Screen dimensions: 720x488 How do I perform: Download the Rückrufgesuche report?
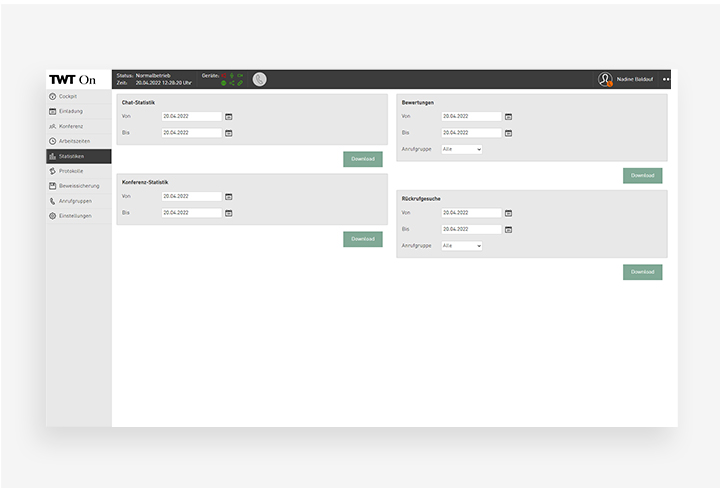point(642,272)
